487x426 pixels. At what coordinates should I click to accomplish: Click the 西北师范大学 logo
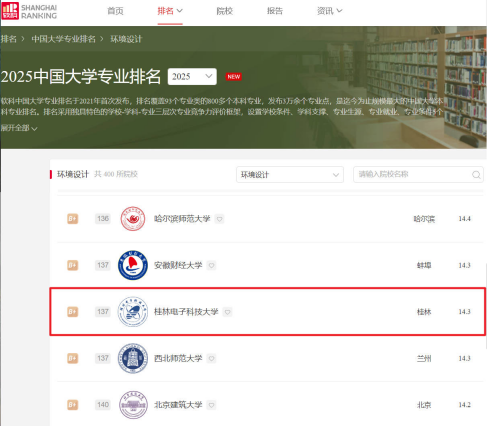133,358
